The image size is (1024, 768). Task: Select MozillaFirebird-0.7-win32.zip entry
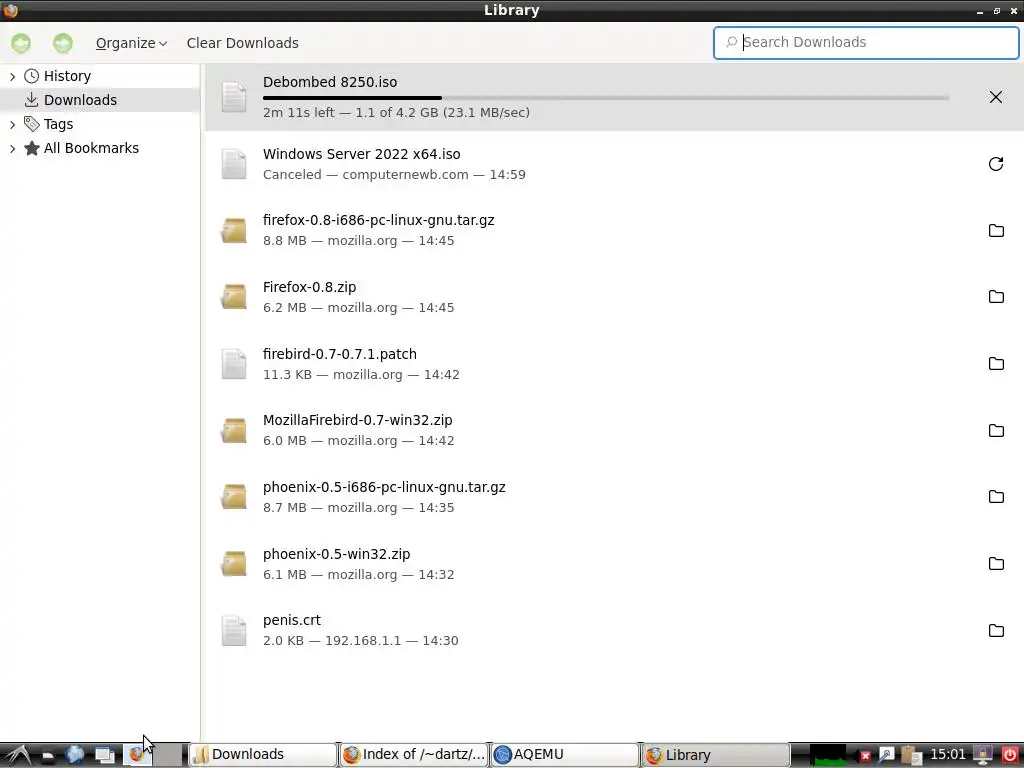614,430
